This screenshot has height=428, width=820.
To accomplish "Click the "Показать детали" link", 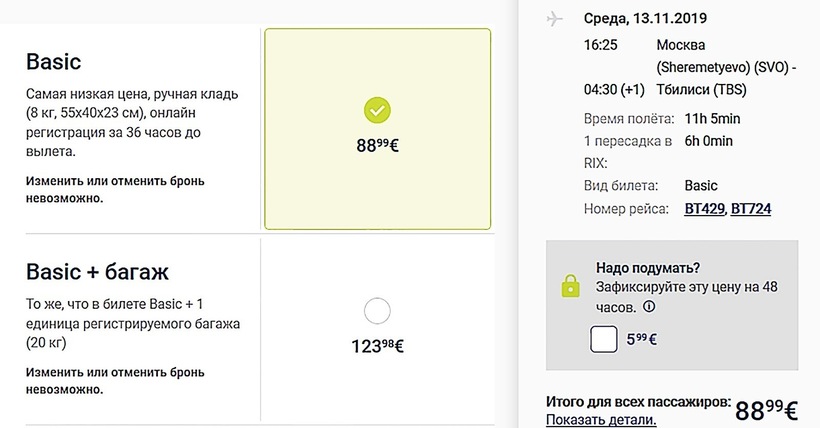I will click(601, 419).
